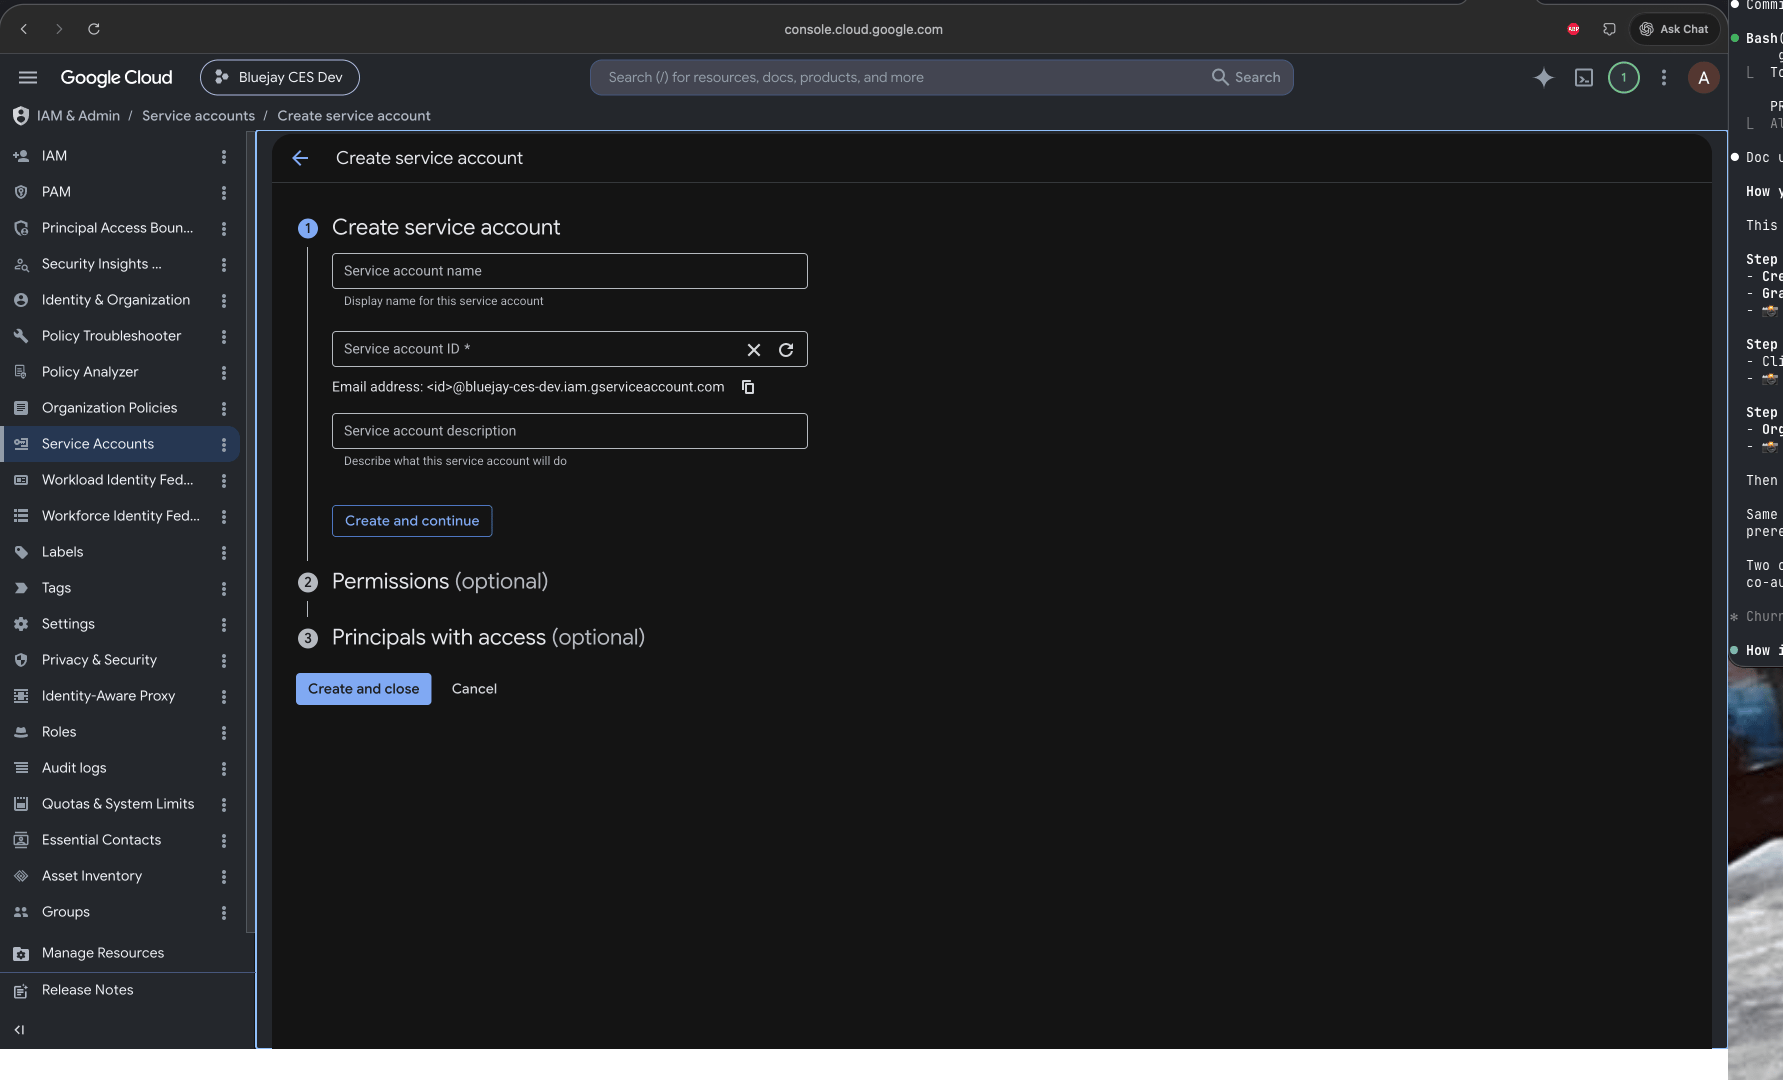
Task: Click the back arrow beside Create service account
Action: click(300, 158)
